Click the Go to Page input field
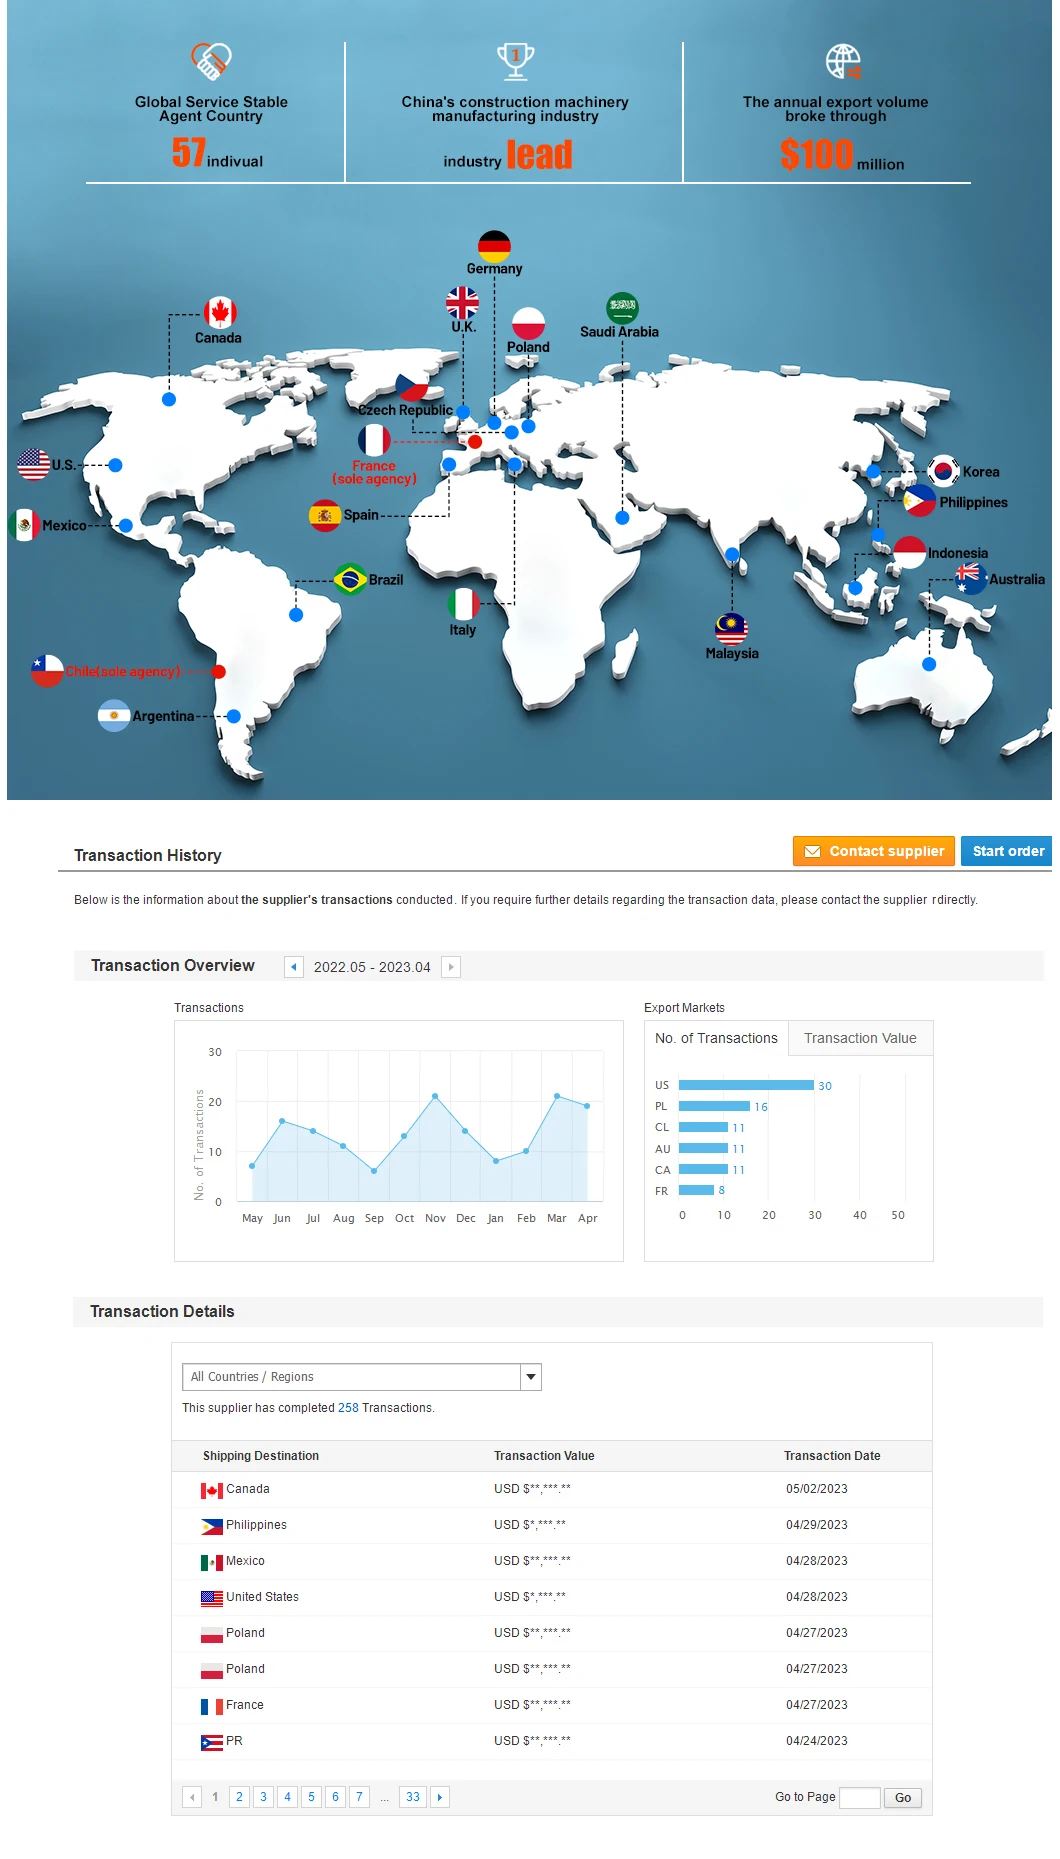Image resolution: width=1060 pixels, height=1859 pixels. point(859,1797)
